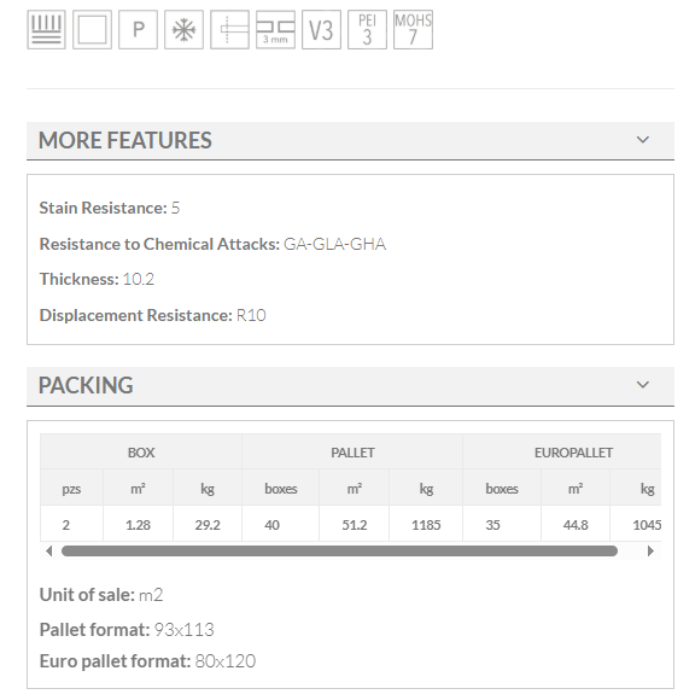The height and width of the screenshot is (700, 700).
Task: Click the underfloor heating icon
Action: pyautogui.click(x=45, y=30)
